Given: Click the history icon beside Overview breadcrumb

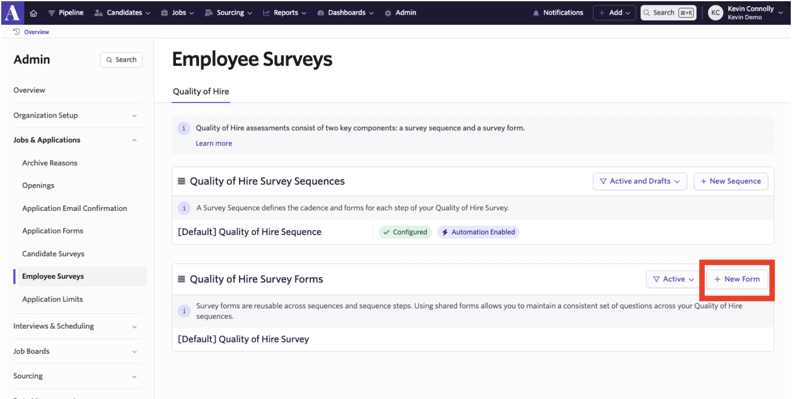Looking at the screenshot, I should 16,32.
